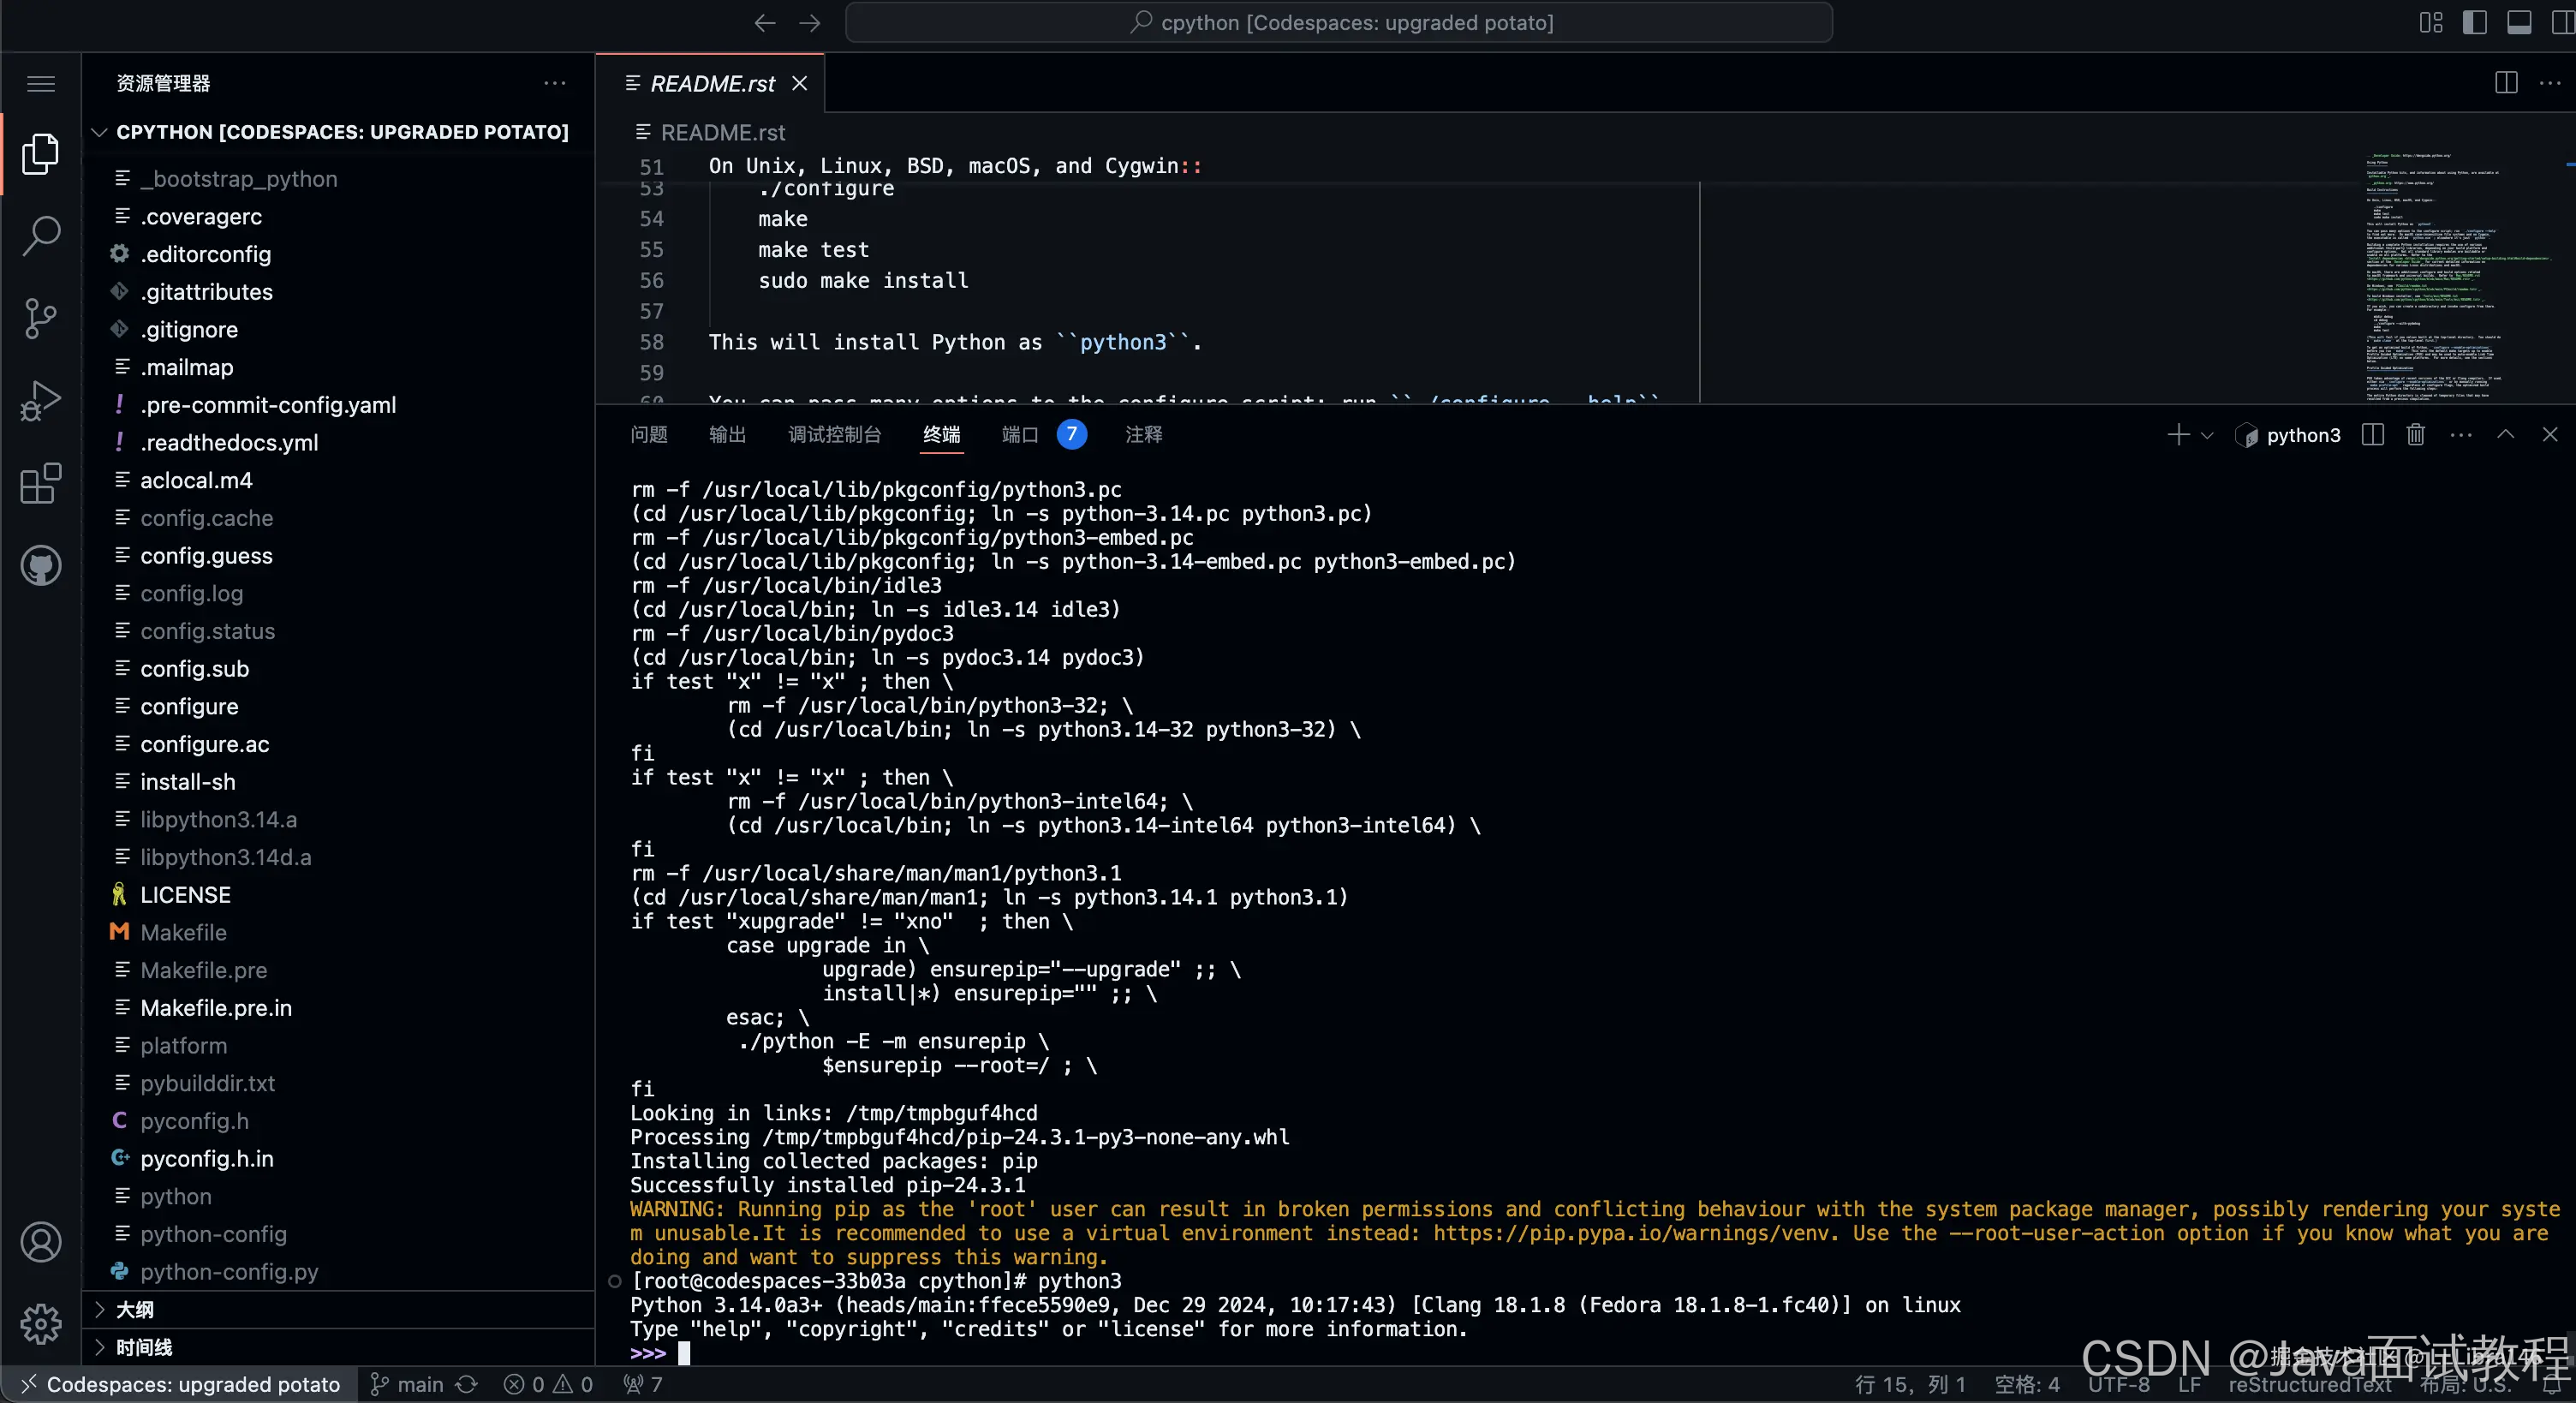Switch to the 调试控制台 panel tab
Viewport: 2576px width, 1403px height.
click(x=835, y=435)
